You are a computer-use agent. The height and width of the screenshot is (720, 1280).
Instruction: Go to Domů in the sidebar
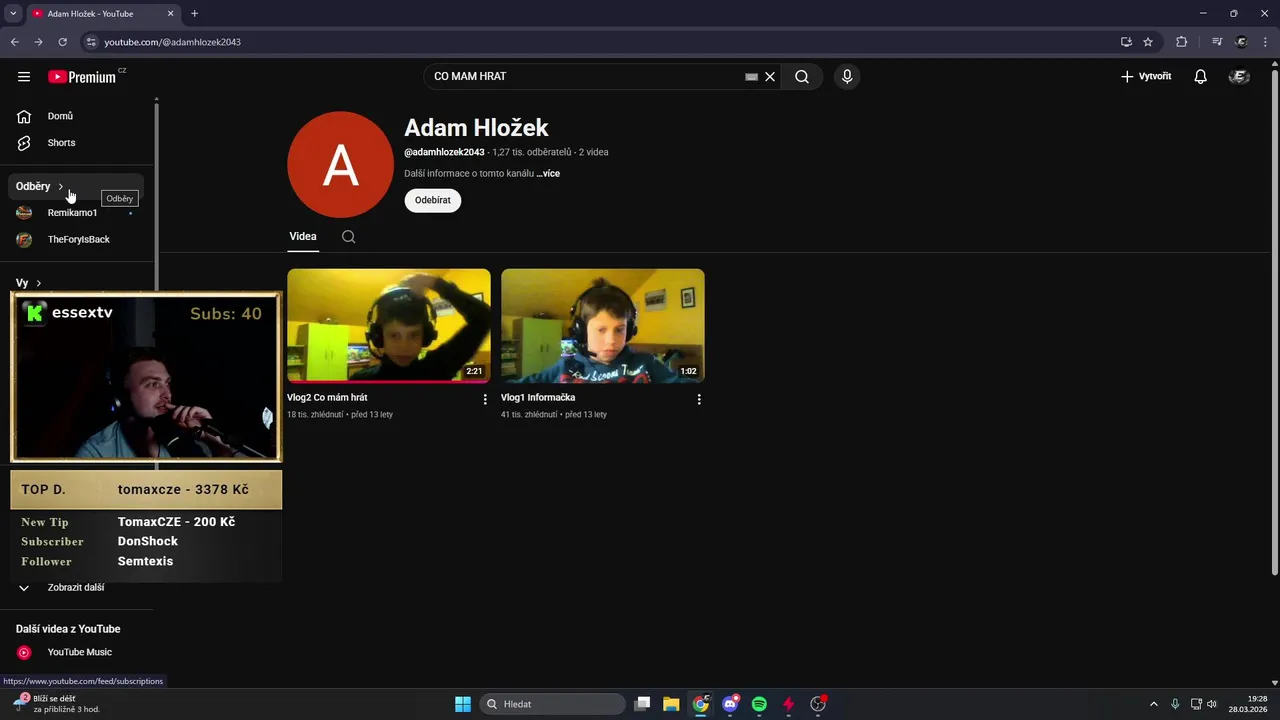tap(76, 116)
